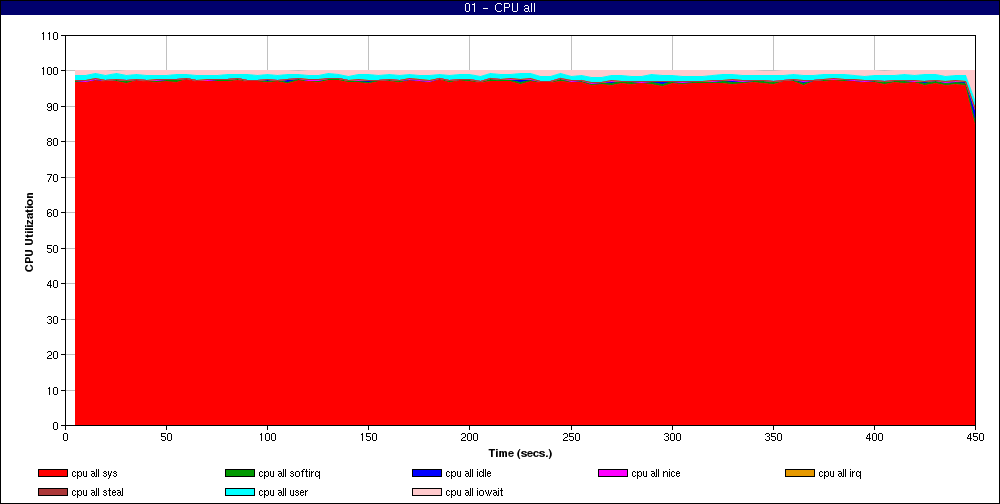The height and width of the screenshot is (504, 1000).
Task: Click the y-axis value 90
Action: 53,107
